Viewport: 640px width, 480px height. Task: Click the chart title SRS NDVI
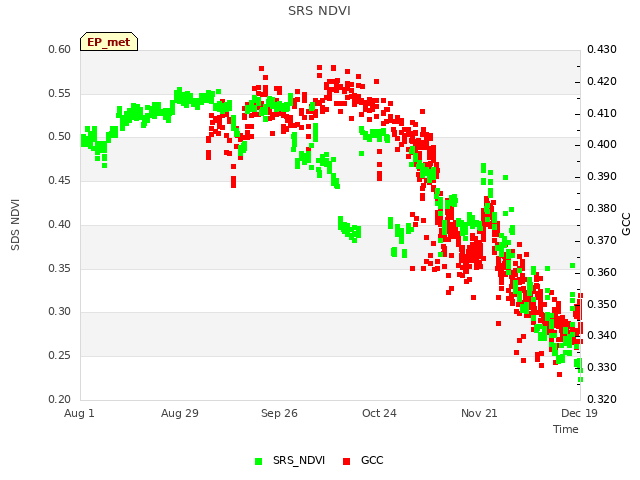click(x=319, y=11)
